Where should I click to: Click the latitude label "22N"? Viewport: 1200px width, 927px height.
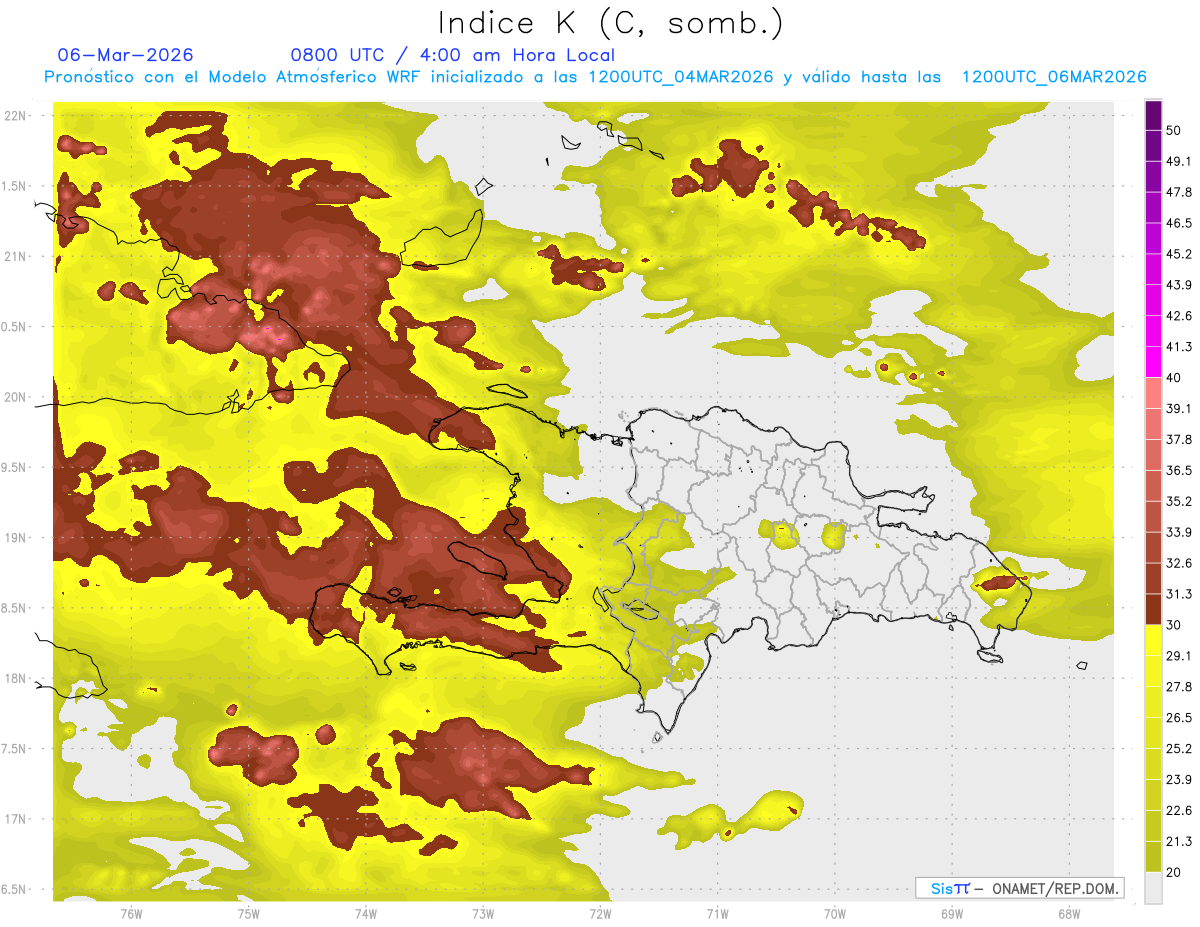pos(14,115)
